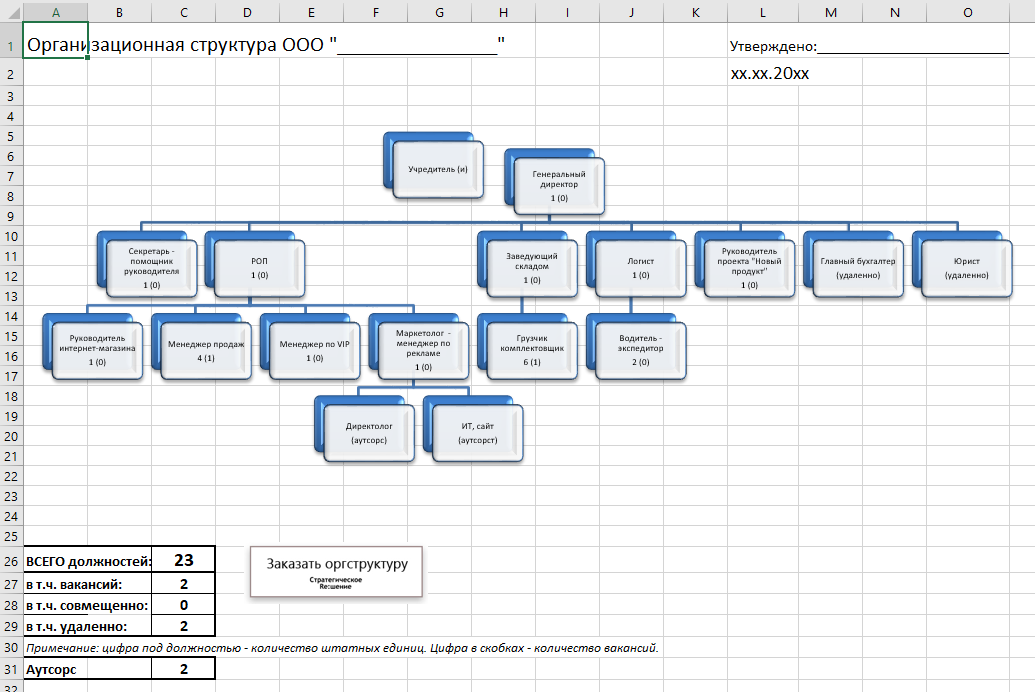
Task: Click the vacancies value cell C27
Action: [x=184, y=584]
